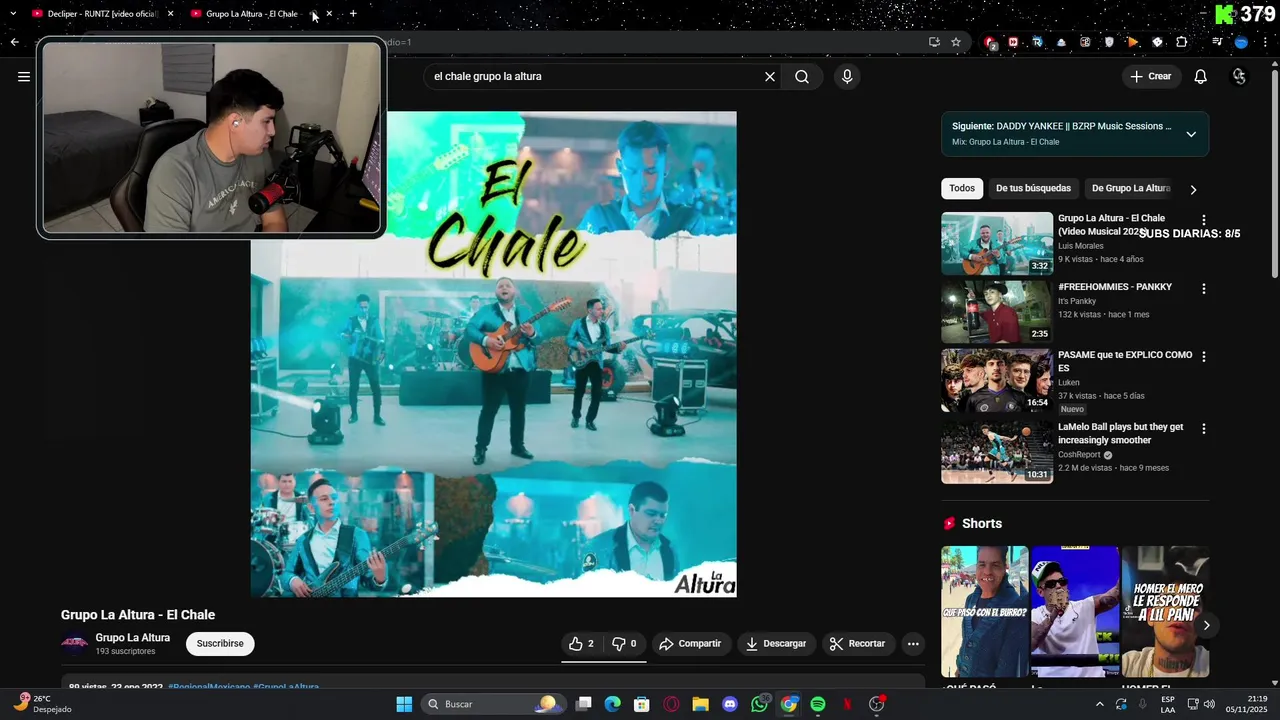This screenshot has width=1280, height=720.
Task: Open the Grupo La Altura channel avatar
Action: coord(75,644)
